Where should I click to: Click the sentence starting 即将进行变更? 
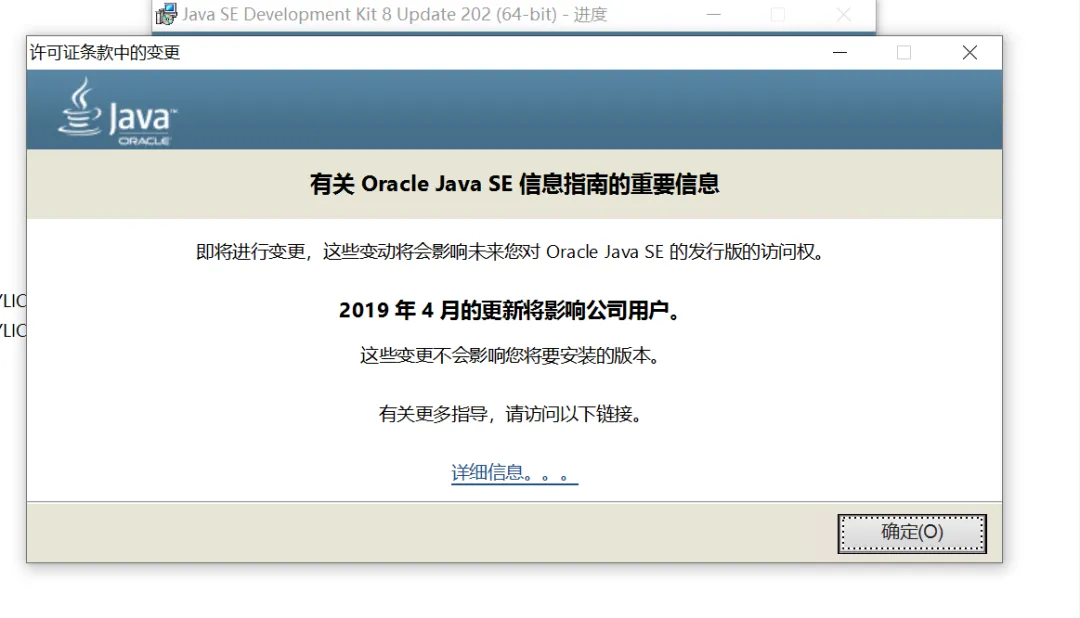tap(510, 252)
